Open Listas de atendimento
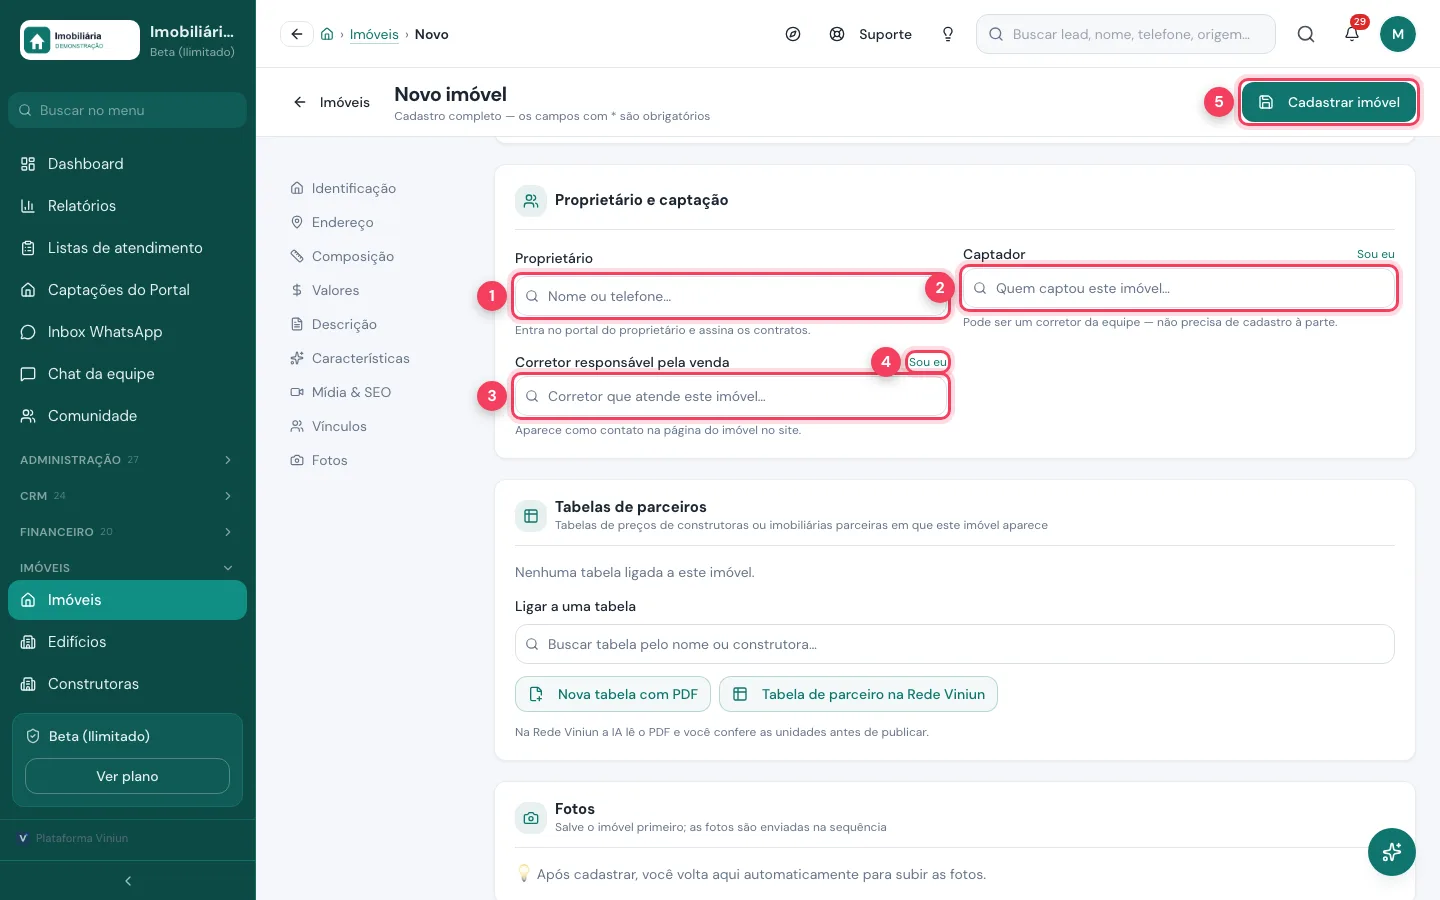The height and width of the screenshot is (900, 1440). (x=127, y=248)
